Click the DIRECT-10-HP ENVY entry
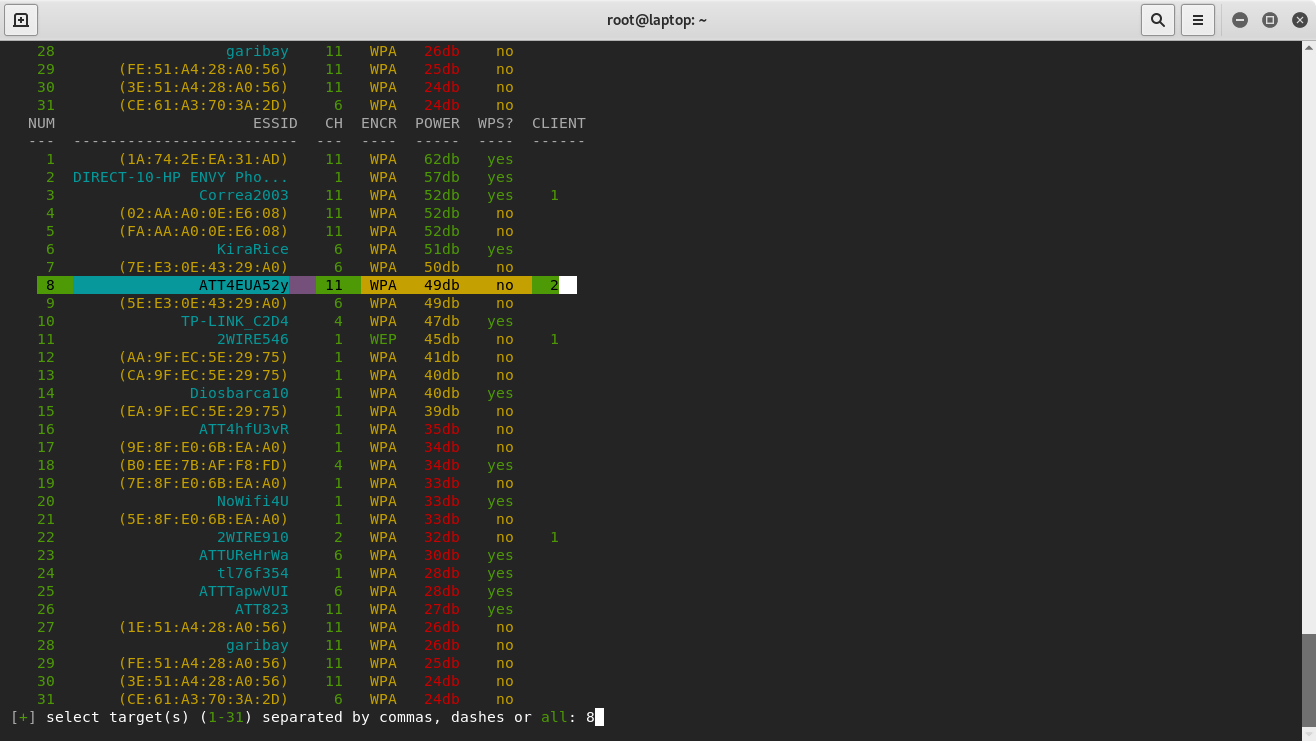 180,177
